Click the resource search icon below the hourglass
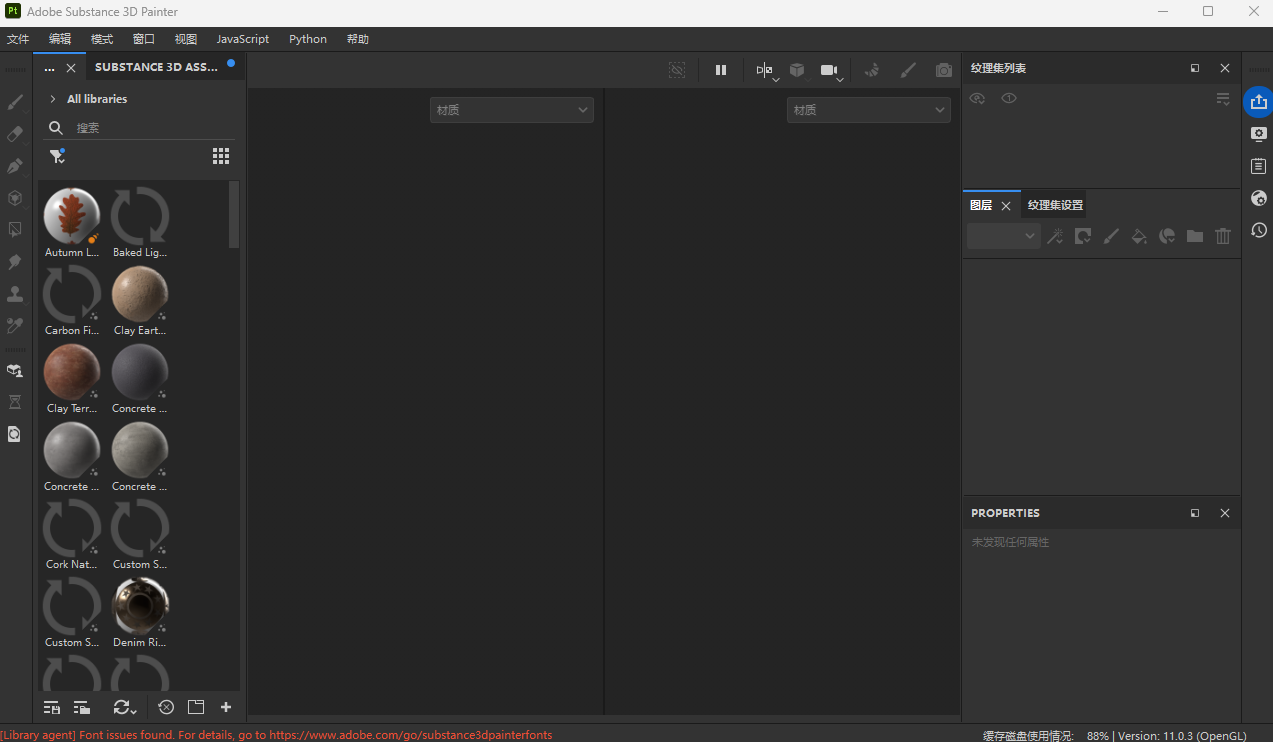 tap(15, 434)
